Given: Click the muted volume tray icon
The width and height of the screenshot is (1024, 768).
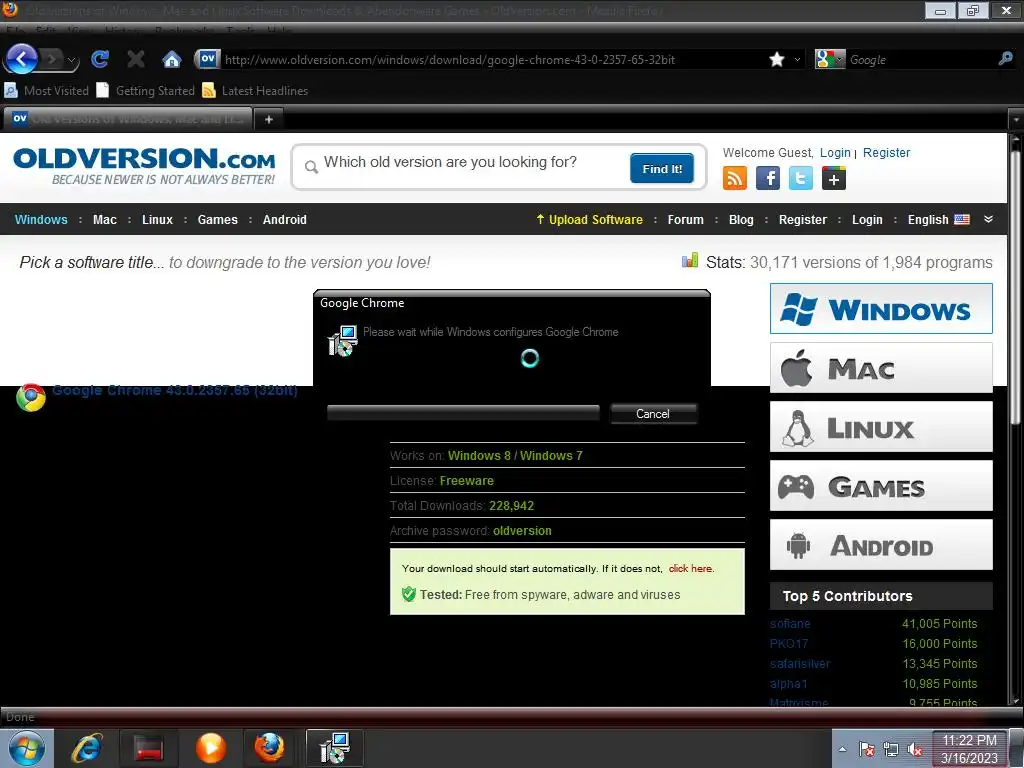Looking at the screenshot, I should coord(916,750).
